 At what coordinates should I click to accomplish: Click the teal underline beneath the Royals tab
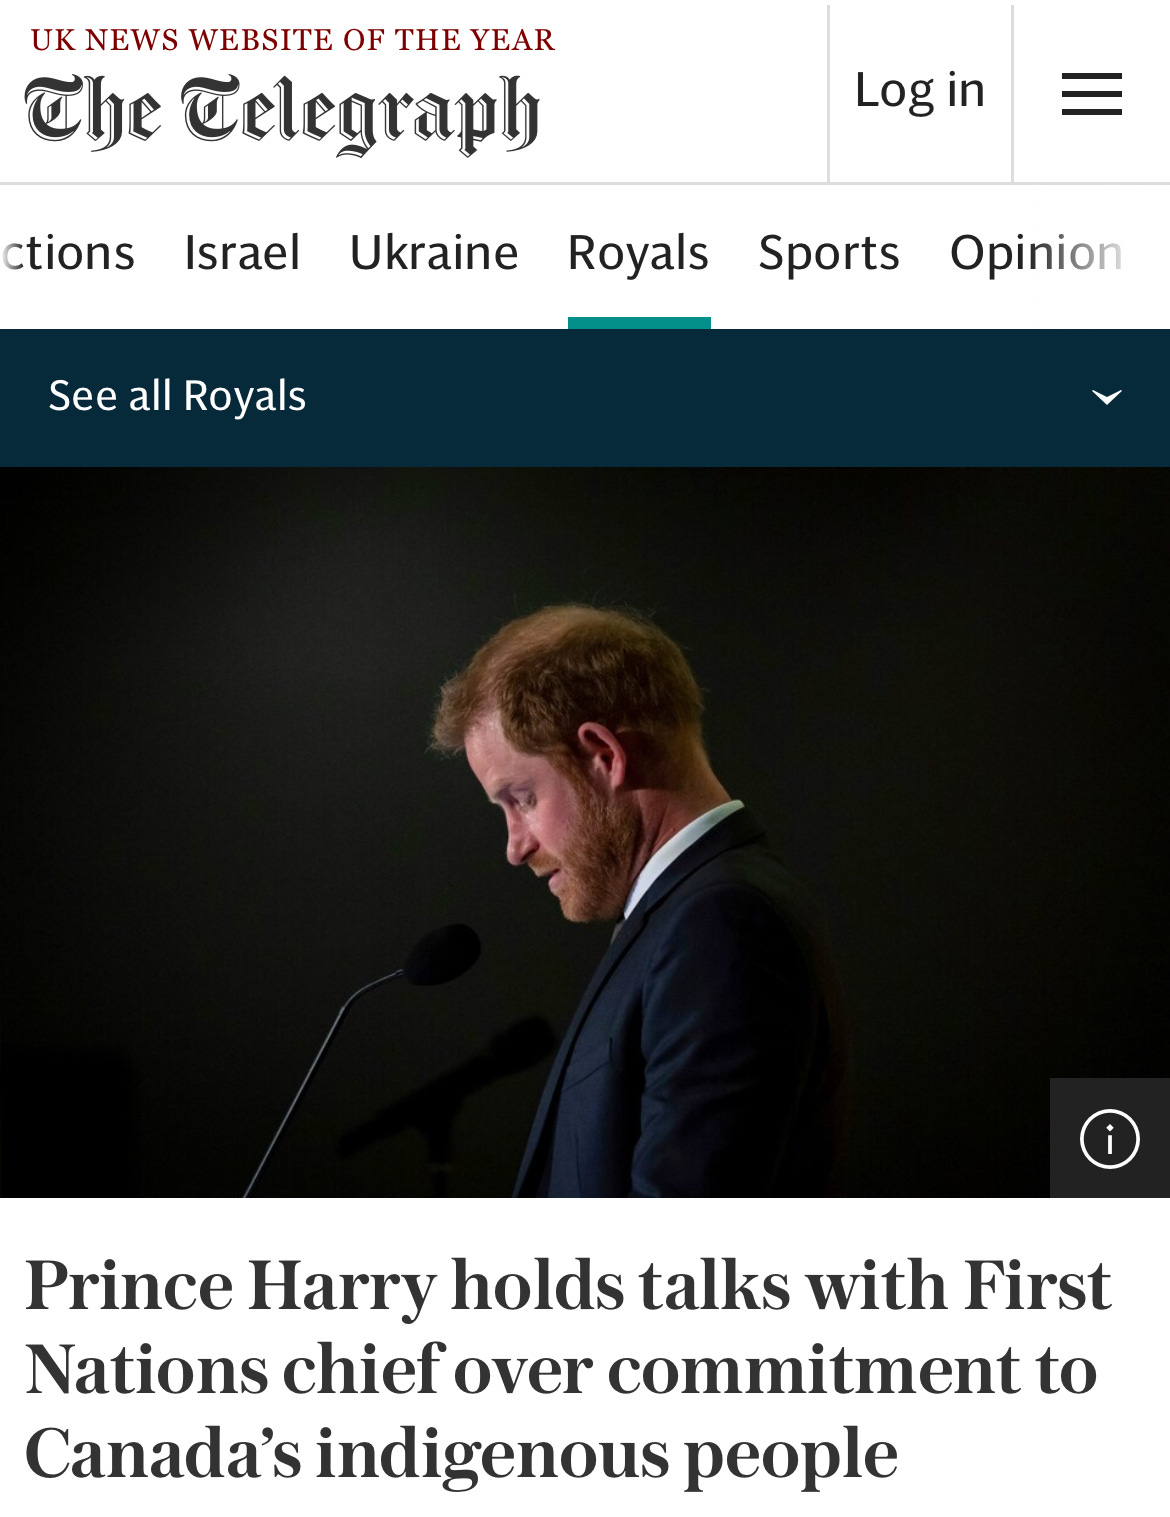click(639, 323)
